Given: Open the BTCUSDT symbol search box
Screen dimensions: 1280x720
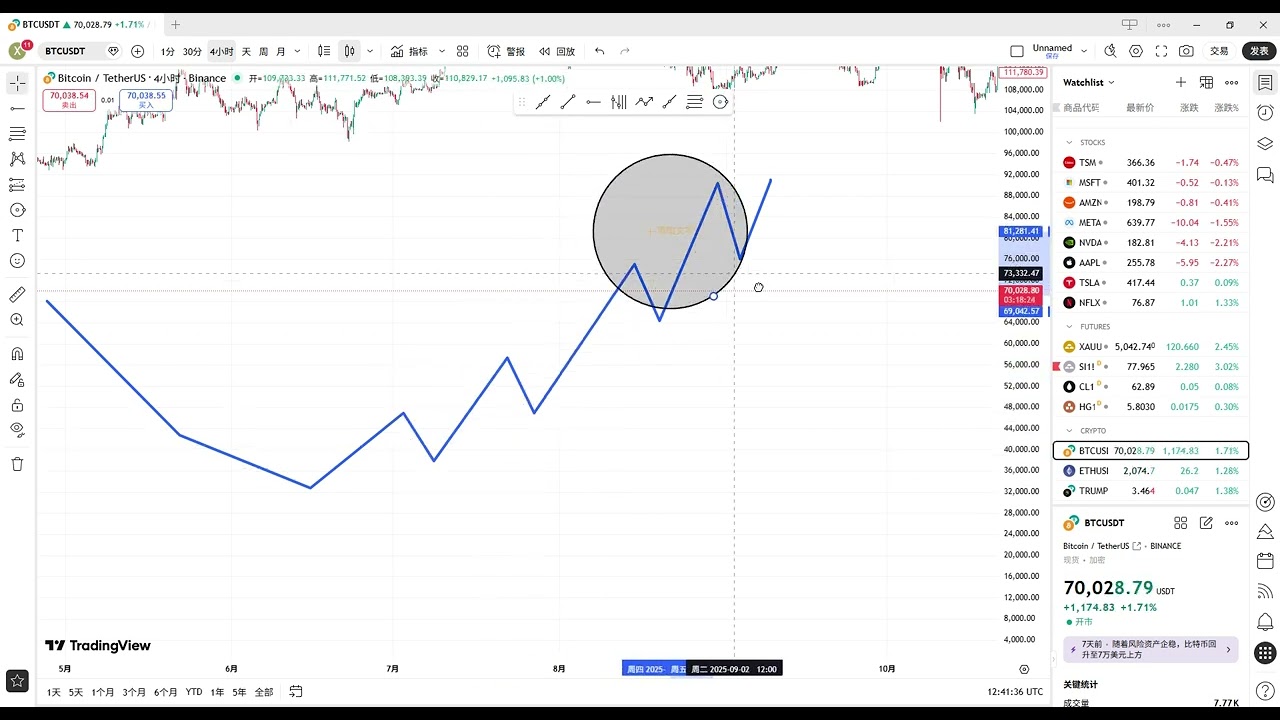Looking at the screenshot, I should 66,51.
